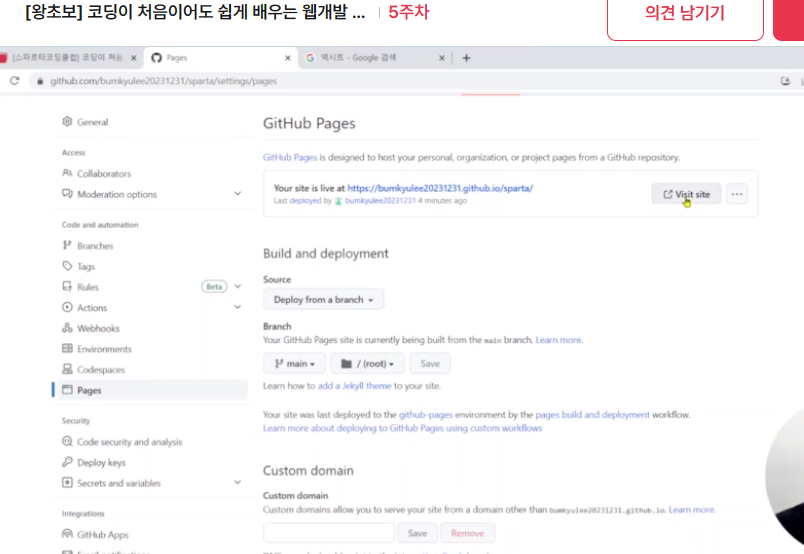Viewport: 804px width, 554px height.
Task: Click the Webhooks icon in sidebar
Action: (67, 327)
